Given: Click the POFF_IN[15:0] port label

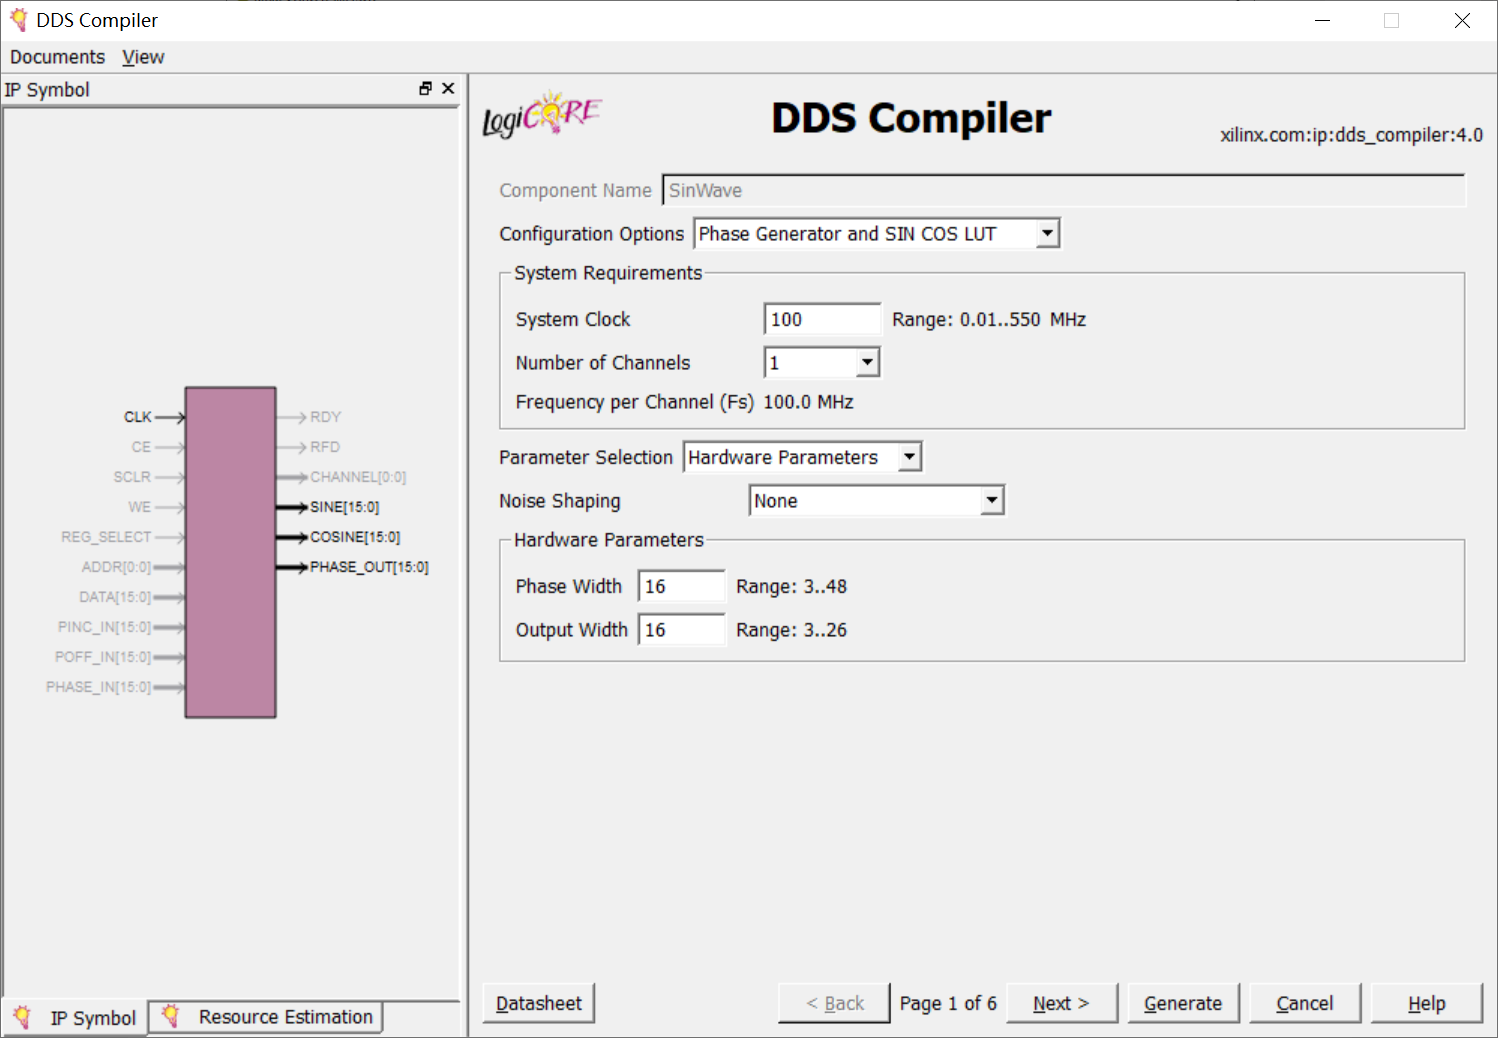Looking at the screenshot, I should 103,657.
